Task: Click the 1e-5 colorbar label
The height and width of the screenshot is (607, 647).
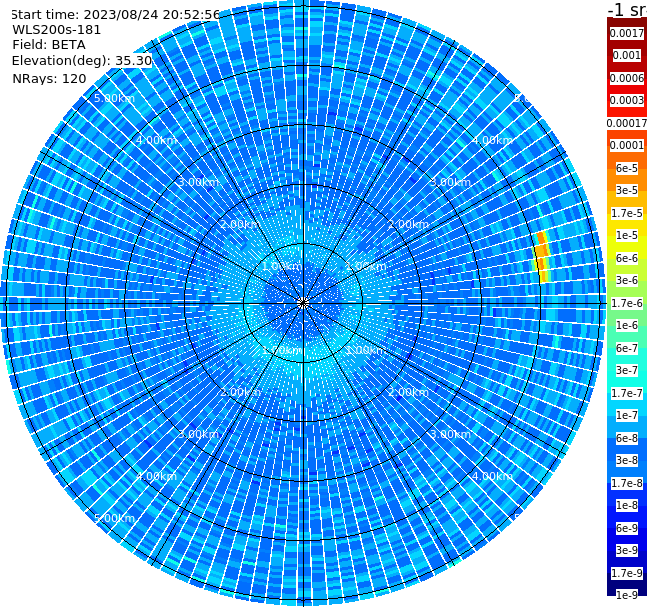Action: 627,235
